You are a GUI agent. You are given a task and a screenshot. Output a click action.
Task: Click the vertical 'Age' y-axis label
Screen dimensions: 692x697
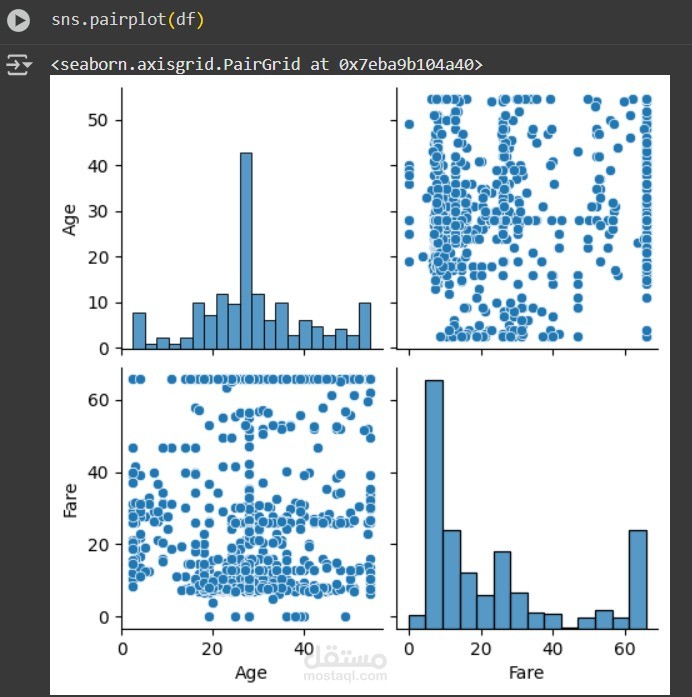click(x=70, y=218)
